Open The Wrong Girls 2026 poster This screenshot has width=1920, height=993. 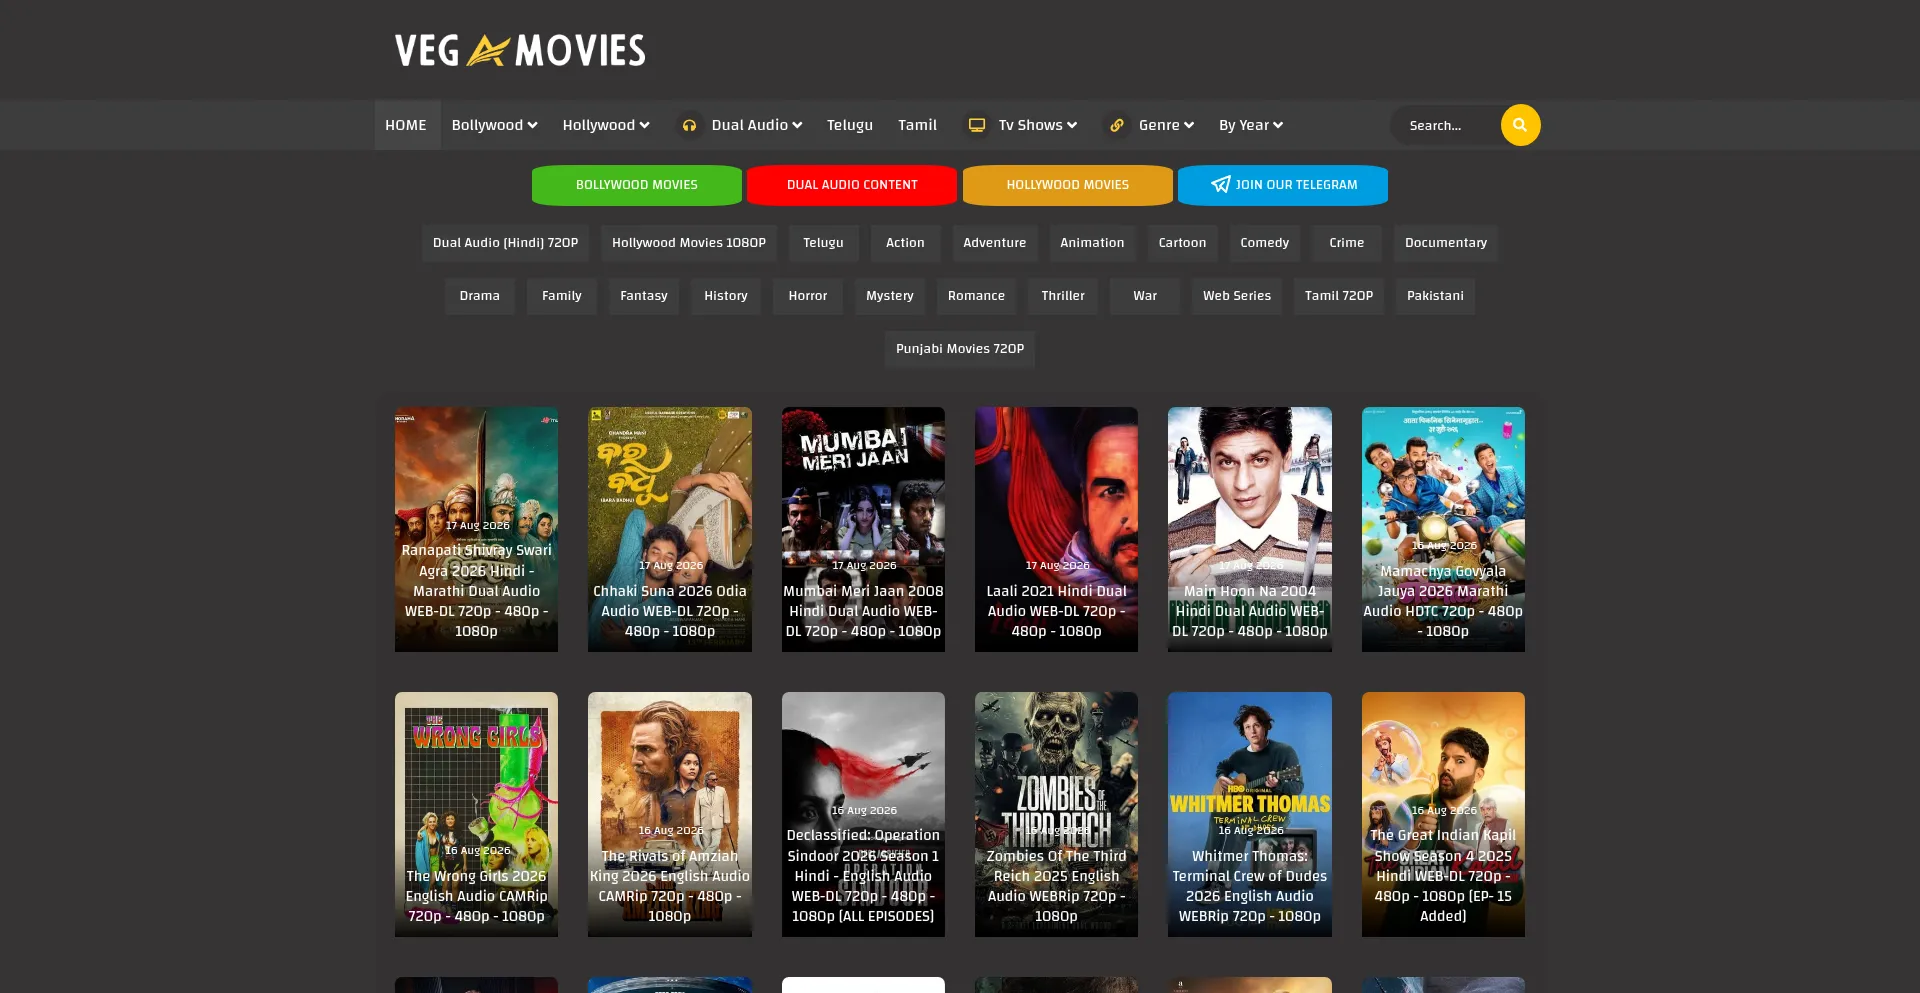[x=476, y=814]
